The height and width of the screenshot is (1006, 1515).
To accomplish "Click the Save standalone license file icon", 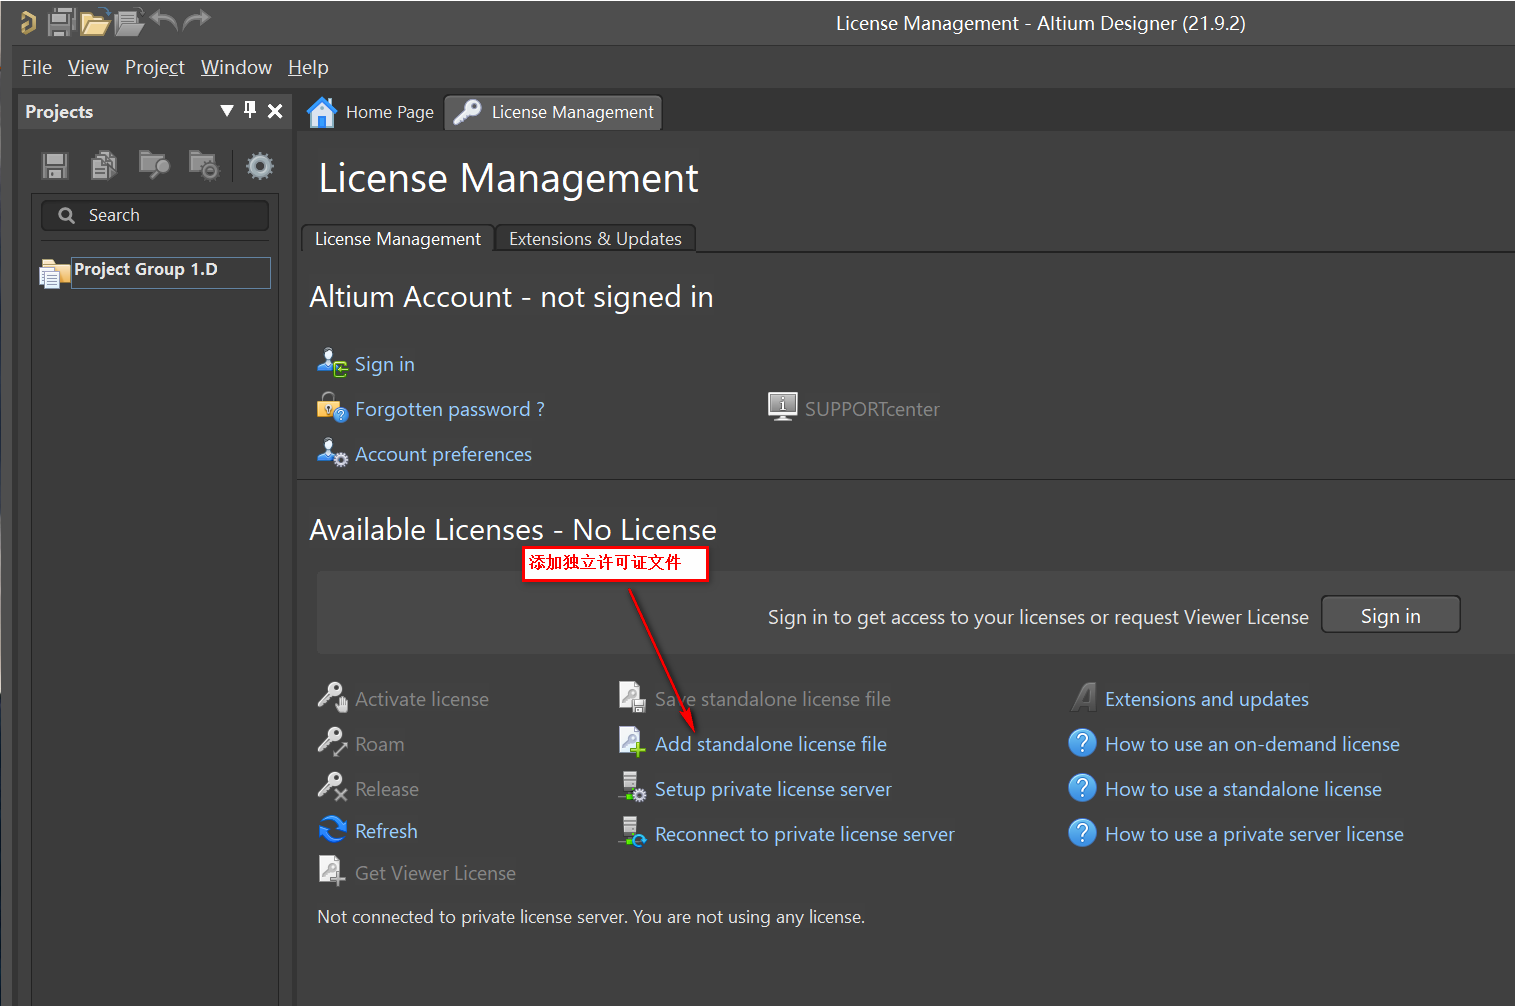I will click(x=632, y=697).
